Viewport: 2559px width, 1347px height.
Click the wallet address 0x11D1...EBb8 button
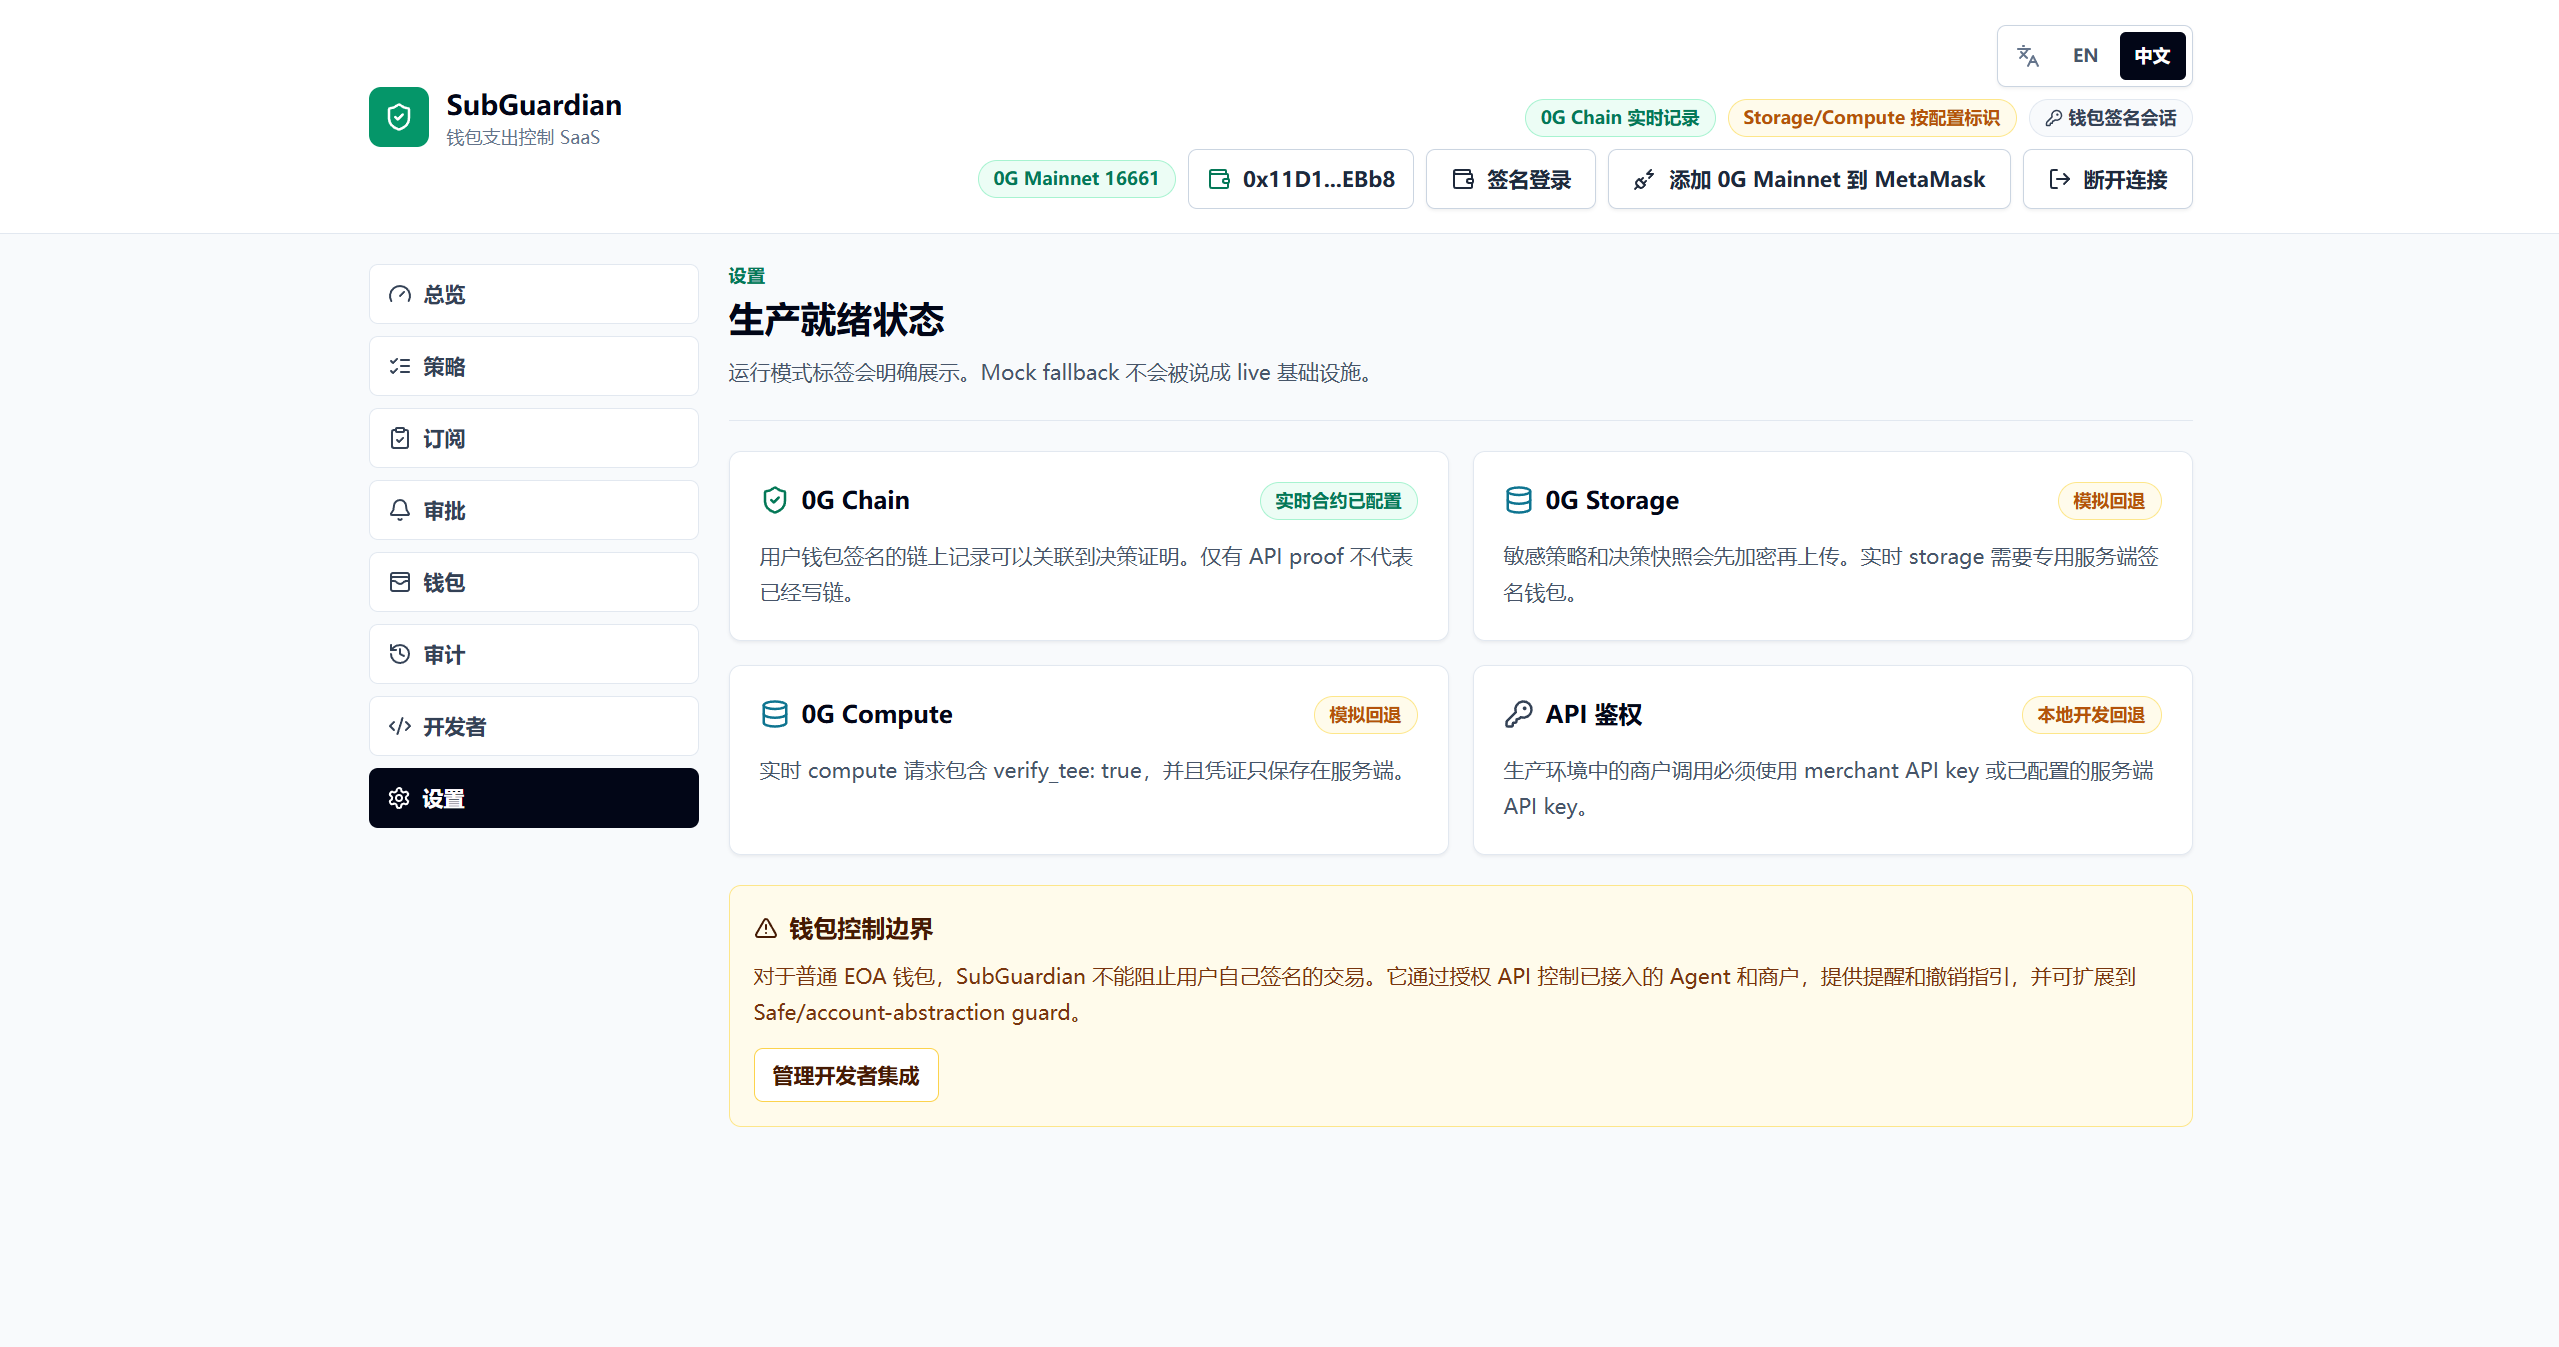1300,179
